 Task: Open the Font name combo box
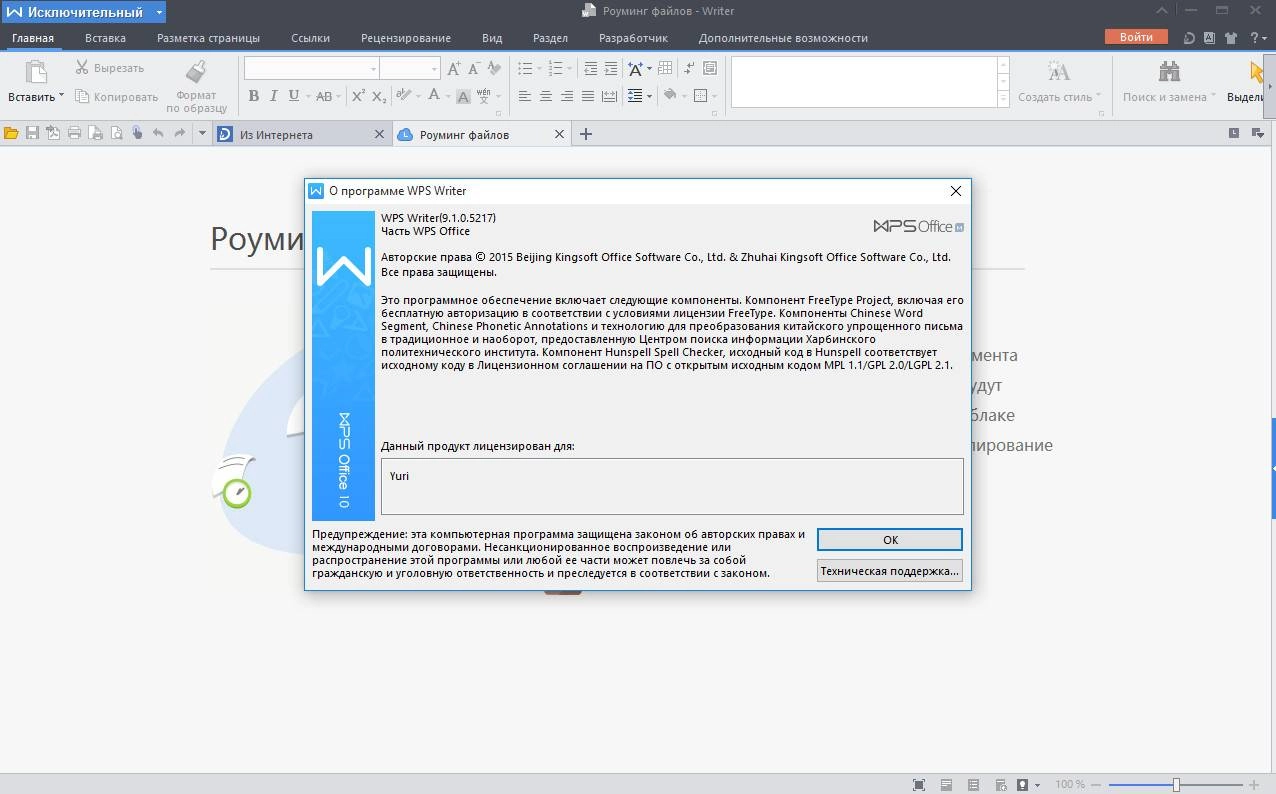[311, 68]
